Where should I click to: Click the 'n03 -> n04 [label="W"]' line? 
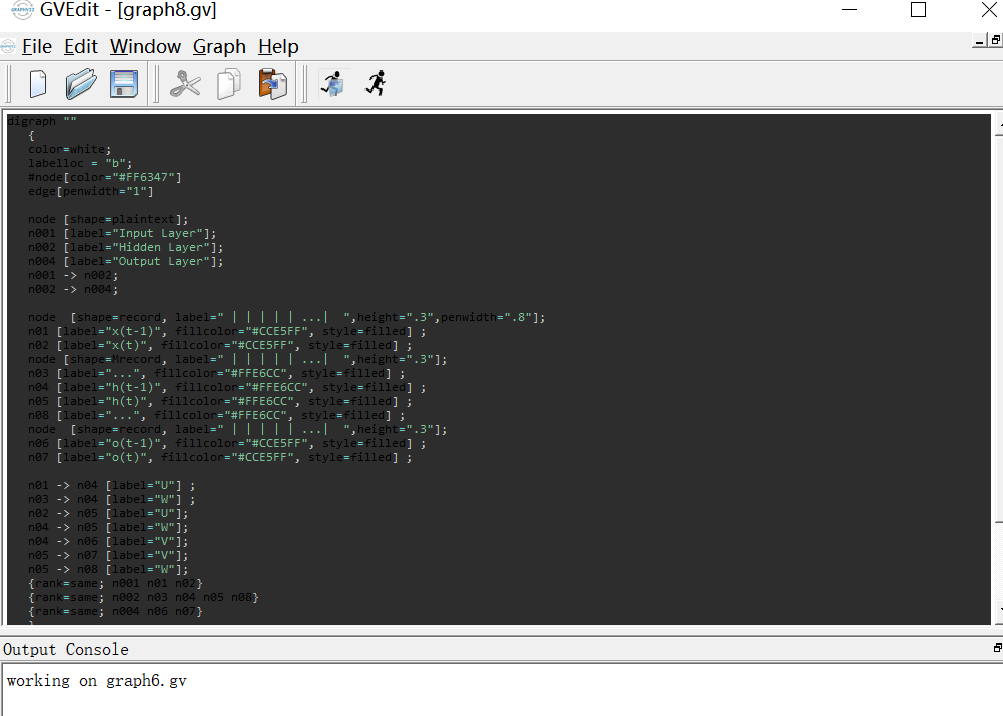click(x=112, y=500)
